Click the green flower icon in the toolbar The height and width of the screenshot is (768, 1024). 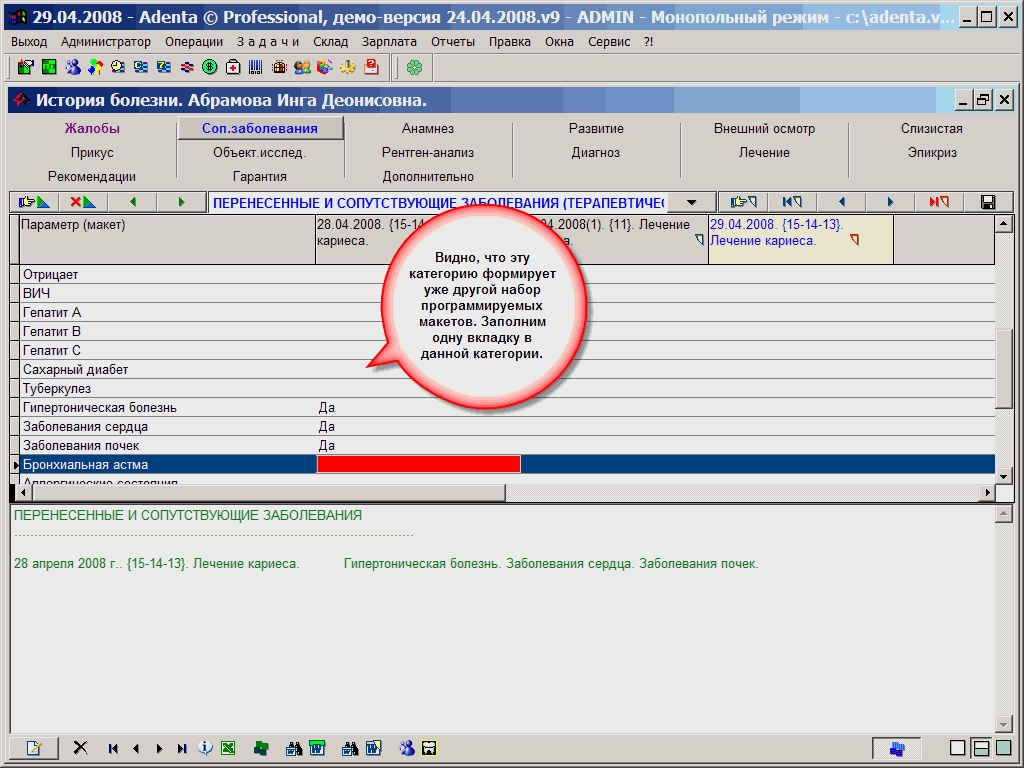(414, 67)
